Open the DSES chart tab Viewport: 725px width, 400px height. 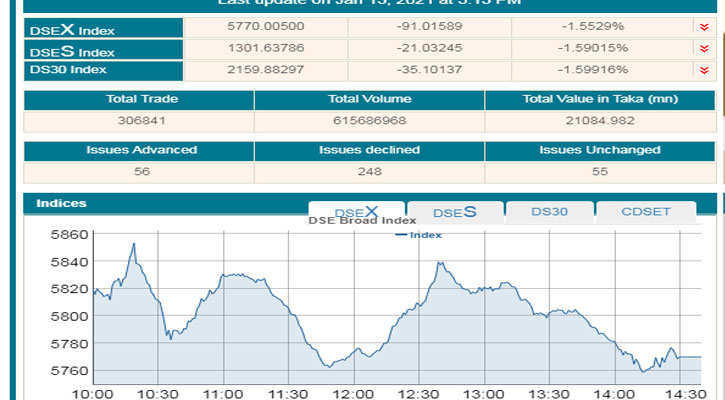click(x=453, y=212)
